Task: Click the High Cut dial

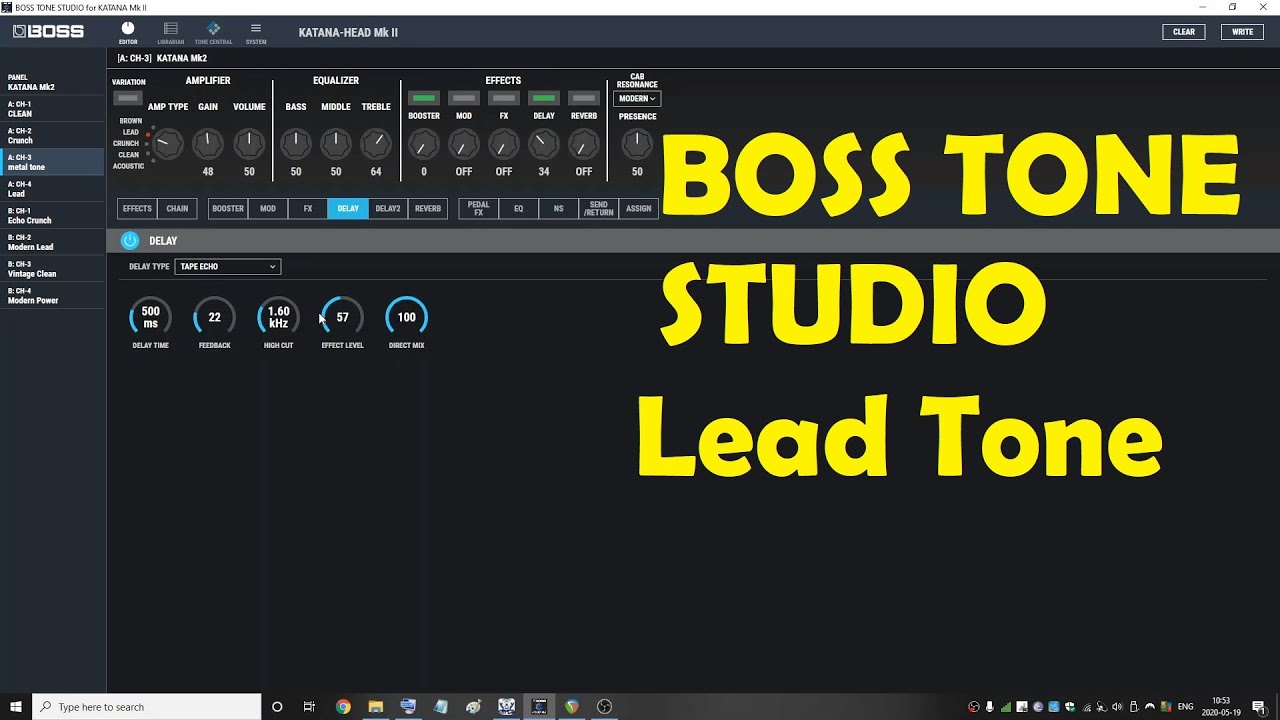Action: 278,317
